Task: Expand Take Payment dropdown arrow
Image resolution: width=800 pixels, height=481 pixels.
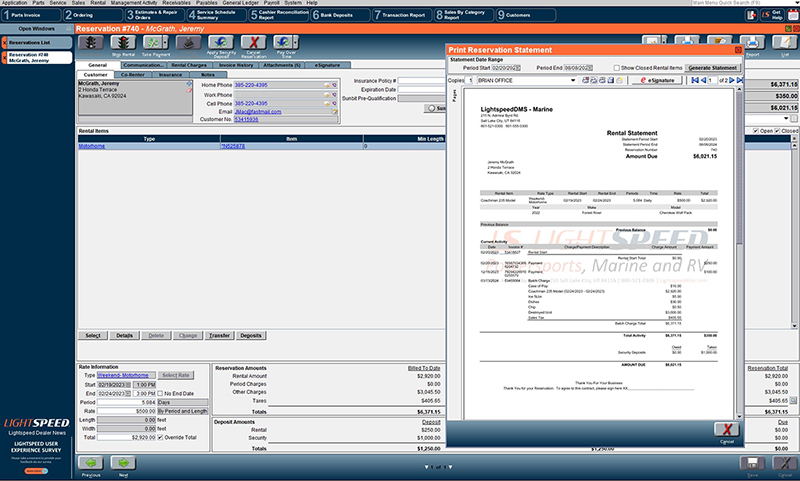Action: pos(165,43)
